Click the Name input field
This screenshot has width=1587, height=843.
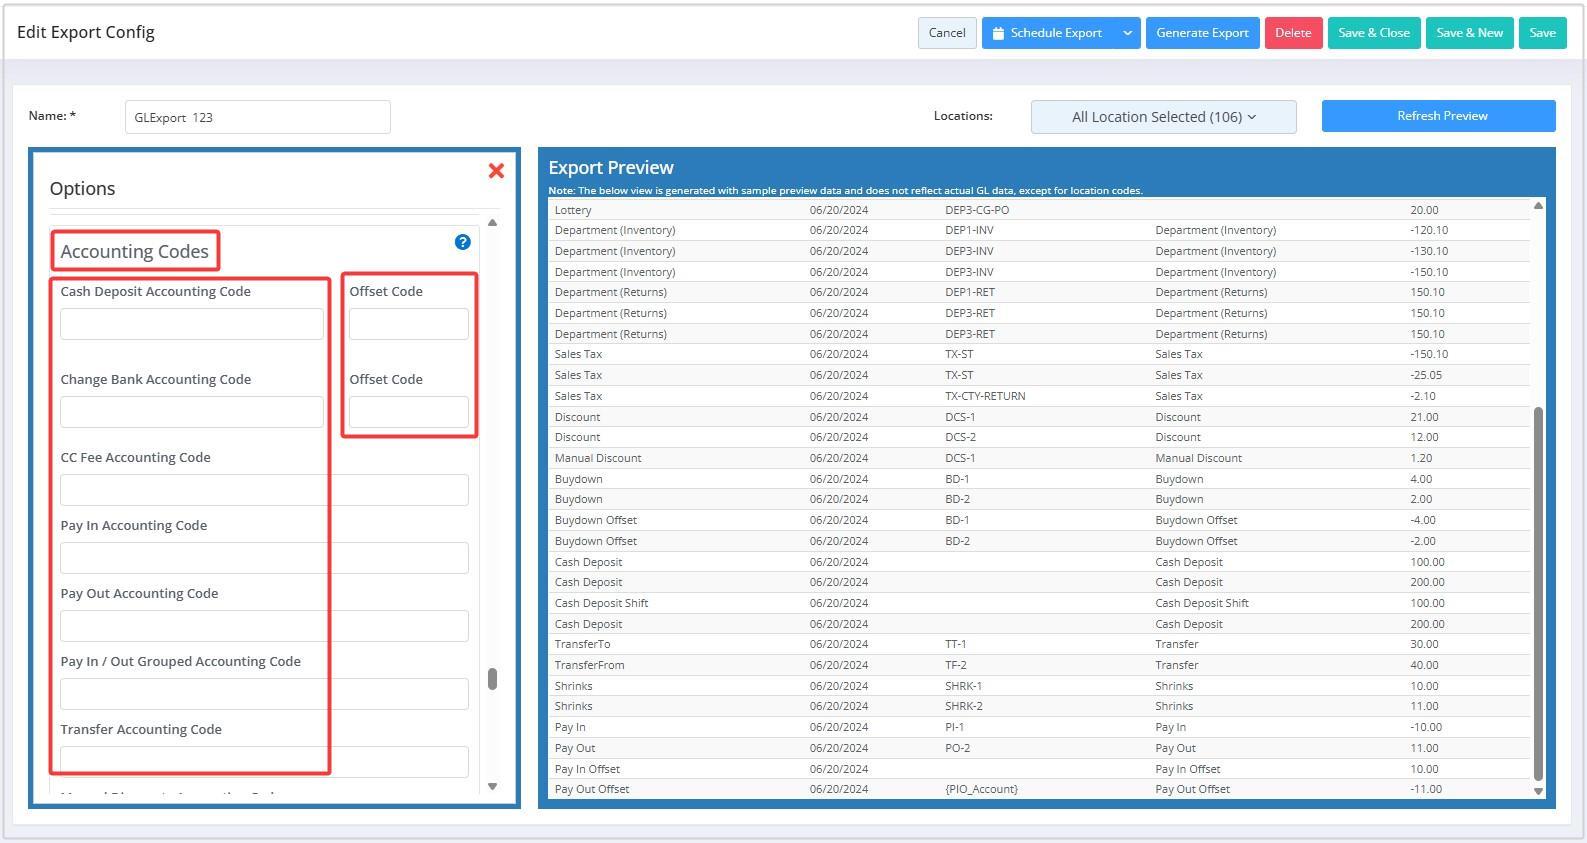click(x=257, y=117)
